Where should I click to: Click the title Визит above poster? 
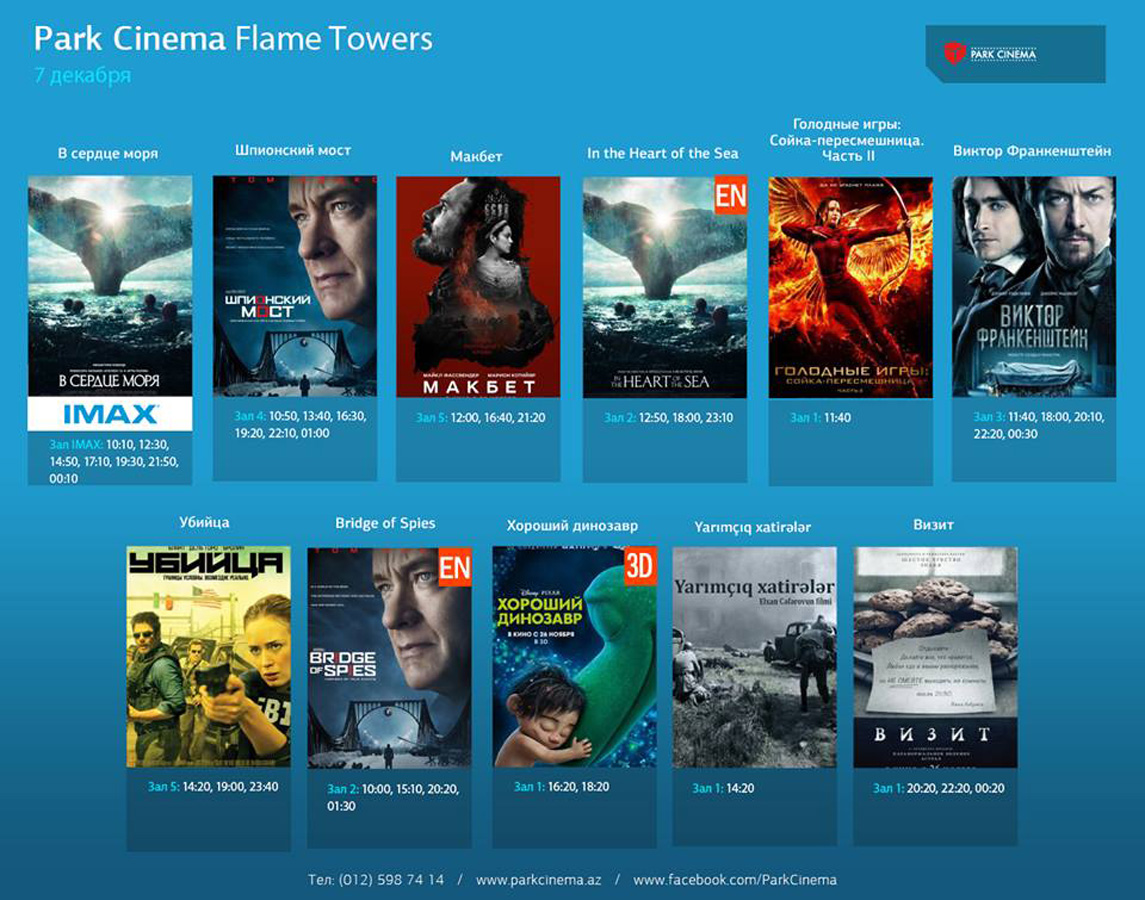click(x=933, y=525)
